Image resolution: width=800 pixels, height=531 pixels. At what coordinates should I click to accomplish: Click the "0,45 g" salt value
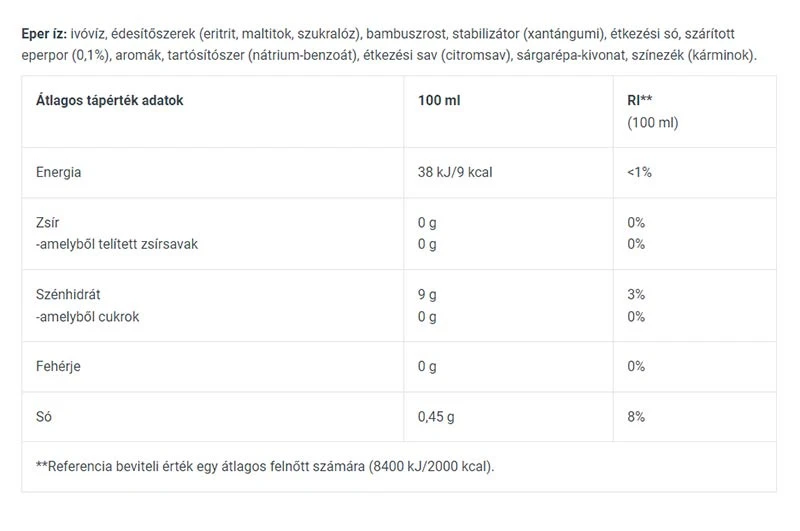(437, 416)
